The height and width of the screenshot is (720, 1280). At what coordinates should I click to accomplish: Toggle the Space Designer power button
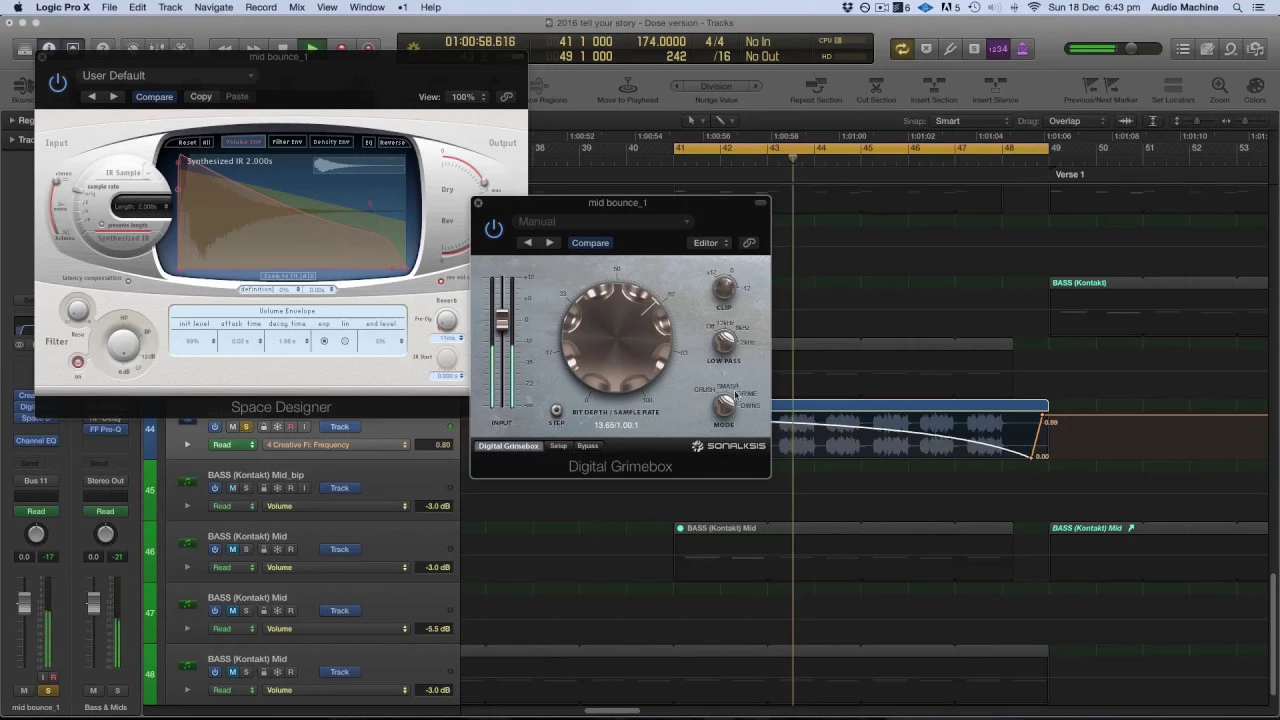pyautogui.click(x=58, y=83)
